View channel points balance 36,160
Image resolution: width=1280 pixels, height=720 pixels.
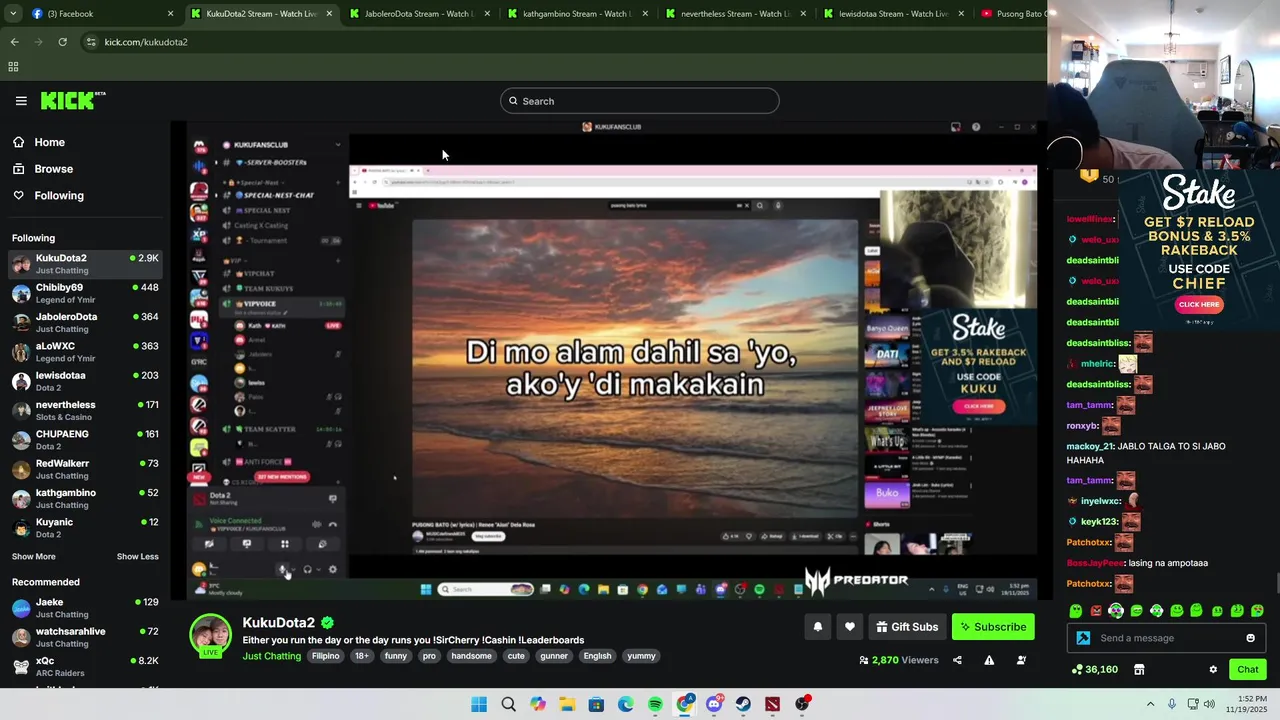pyautogui.click(x=1094, y=669)
